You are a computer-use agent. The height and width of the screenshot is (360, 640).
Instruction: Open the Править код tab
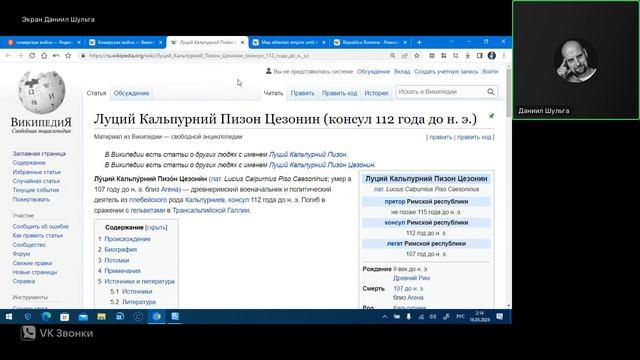(339, 93)
